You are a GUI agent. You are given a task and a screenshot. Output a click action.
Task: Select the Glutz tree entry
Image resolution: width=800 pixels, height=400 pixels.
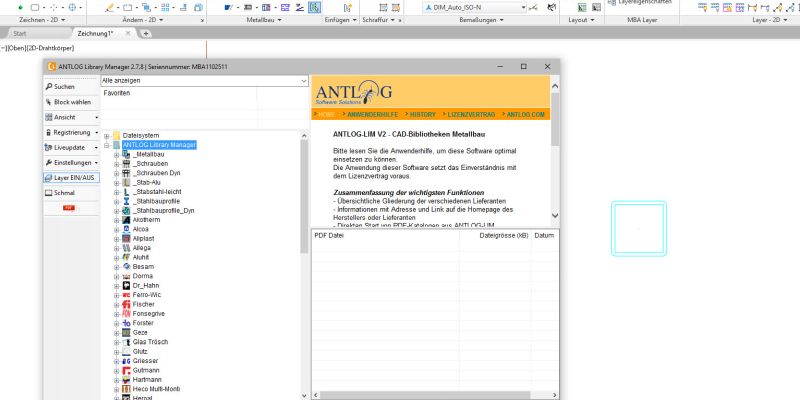click(140, 352)
